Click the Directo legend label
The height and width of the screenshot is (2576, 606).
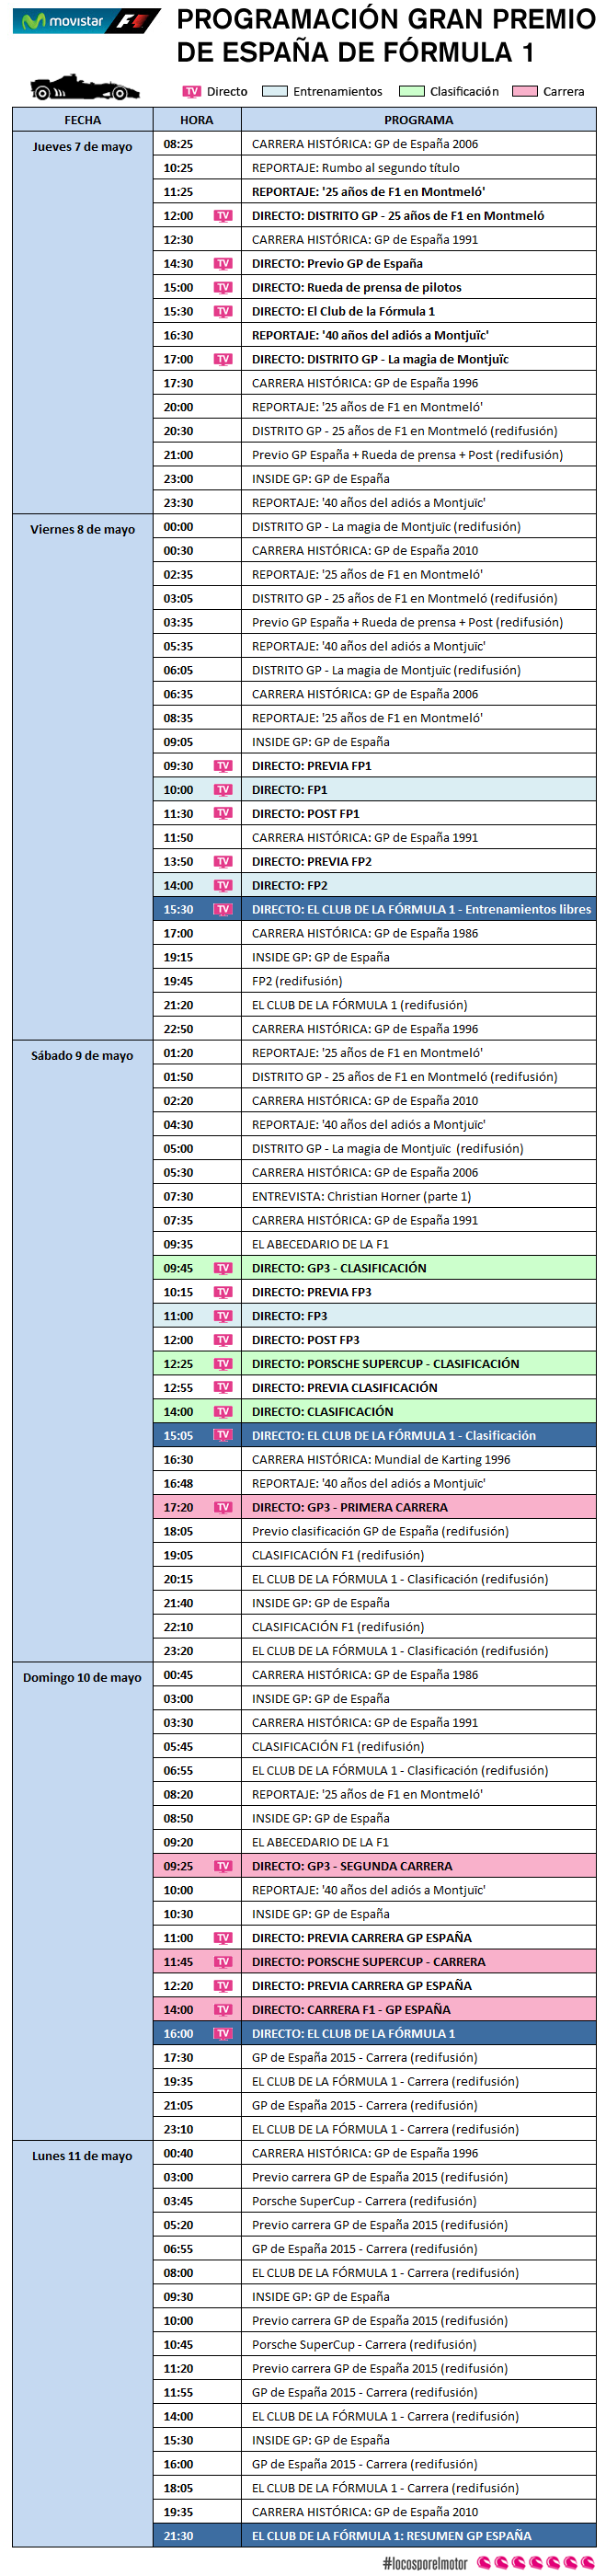coord(227,91)
